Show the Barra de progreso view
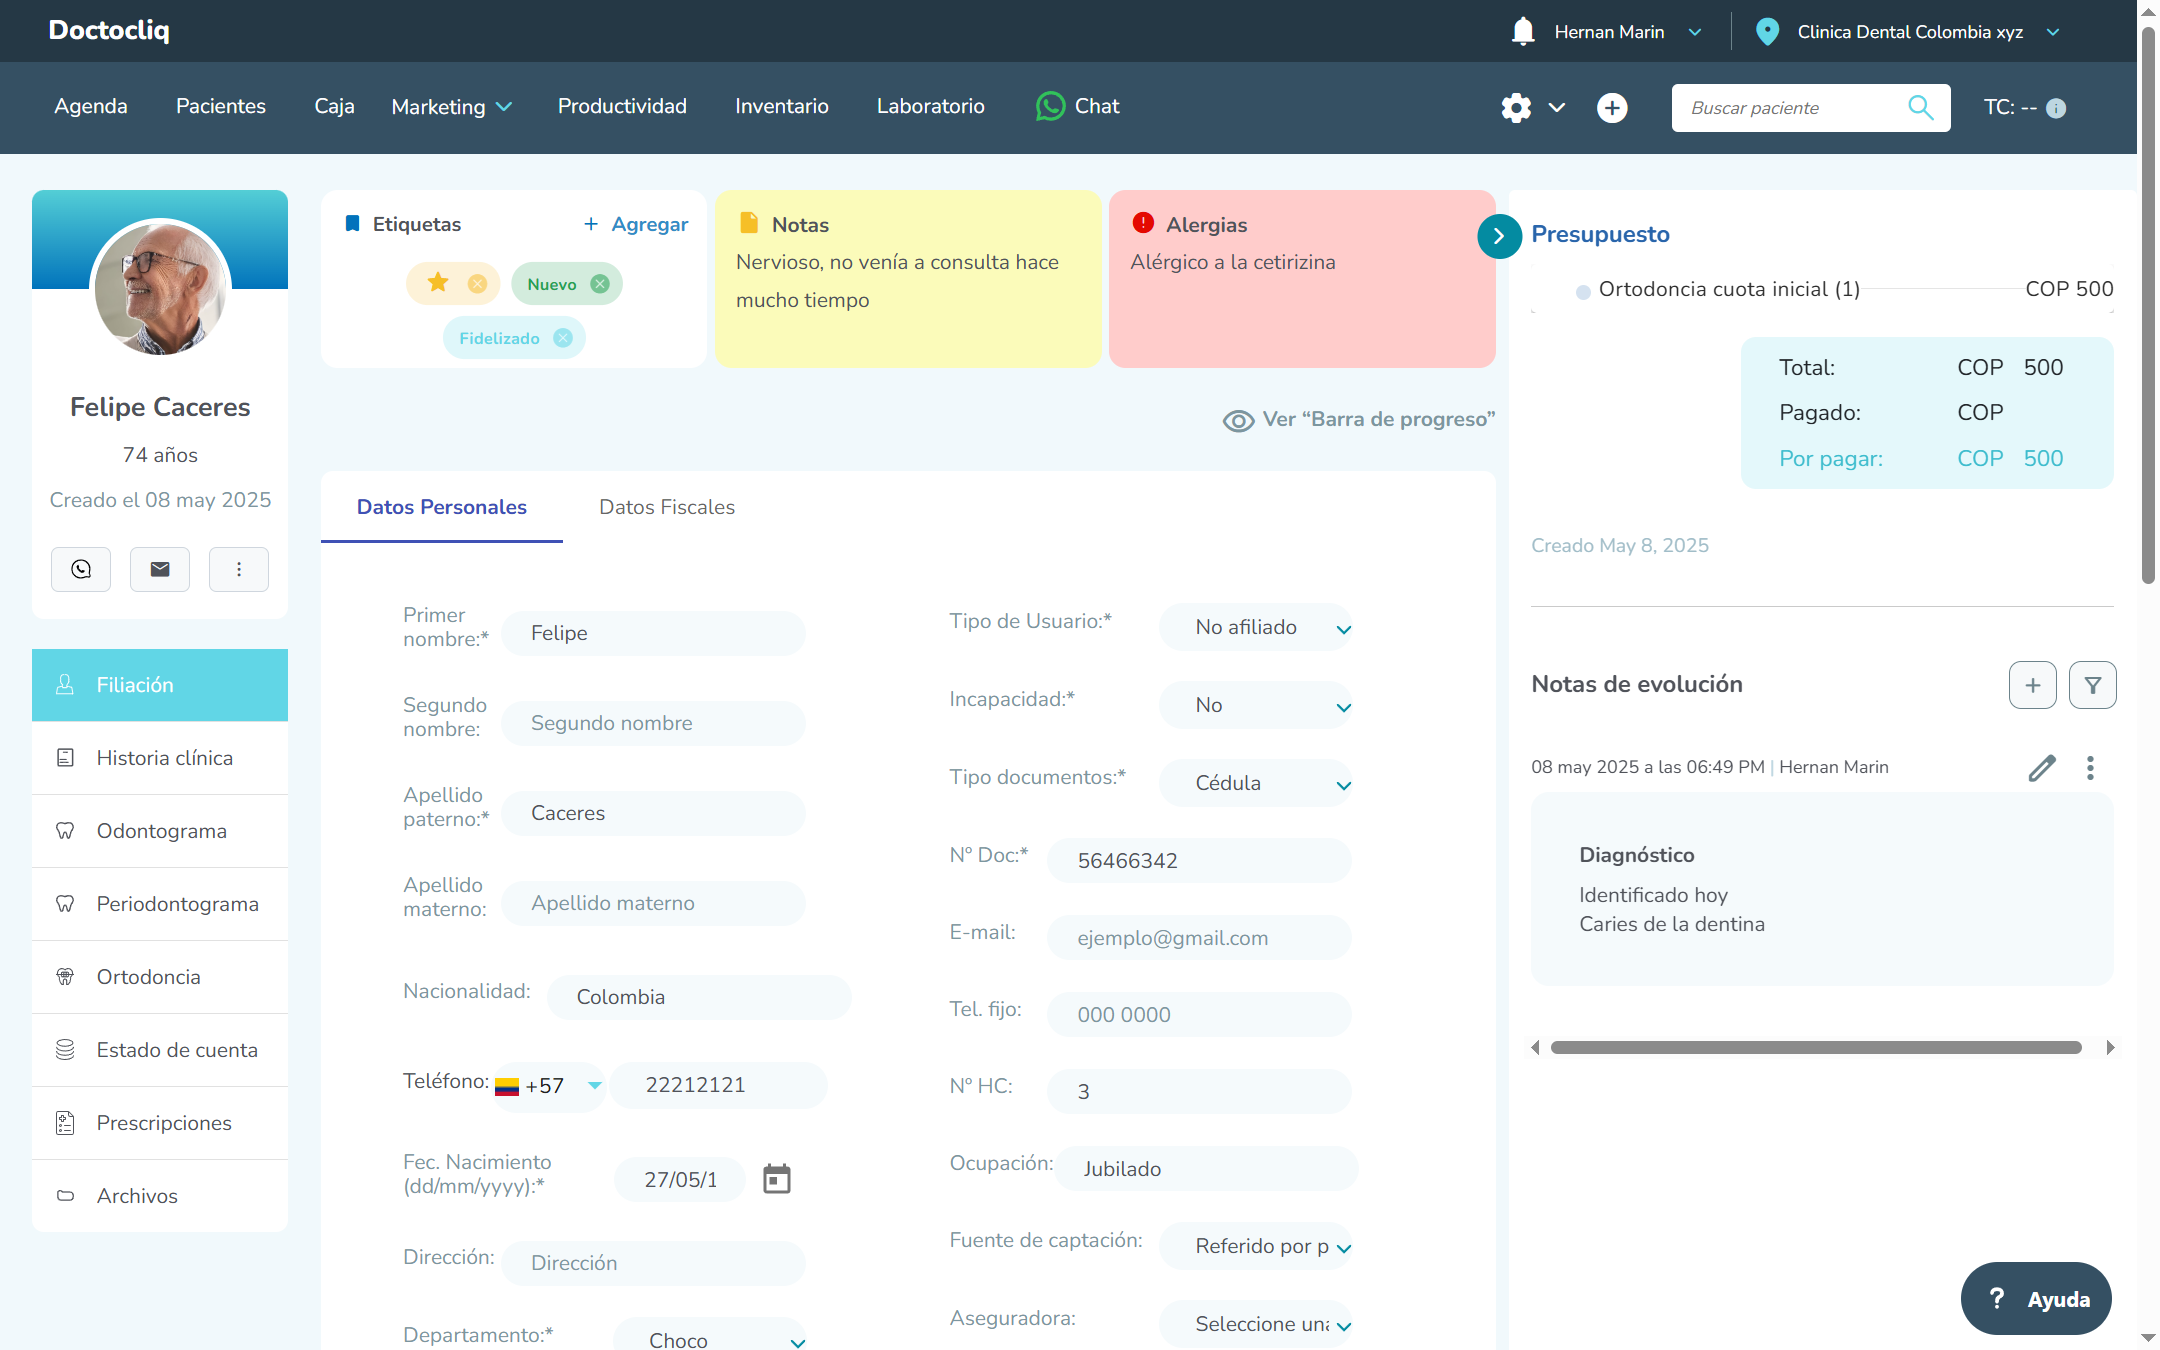The width and height of the screenshot is (2160, 1350). (1359, 420)
